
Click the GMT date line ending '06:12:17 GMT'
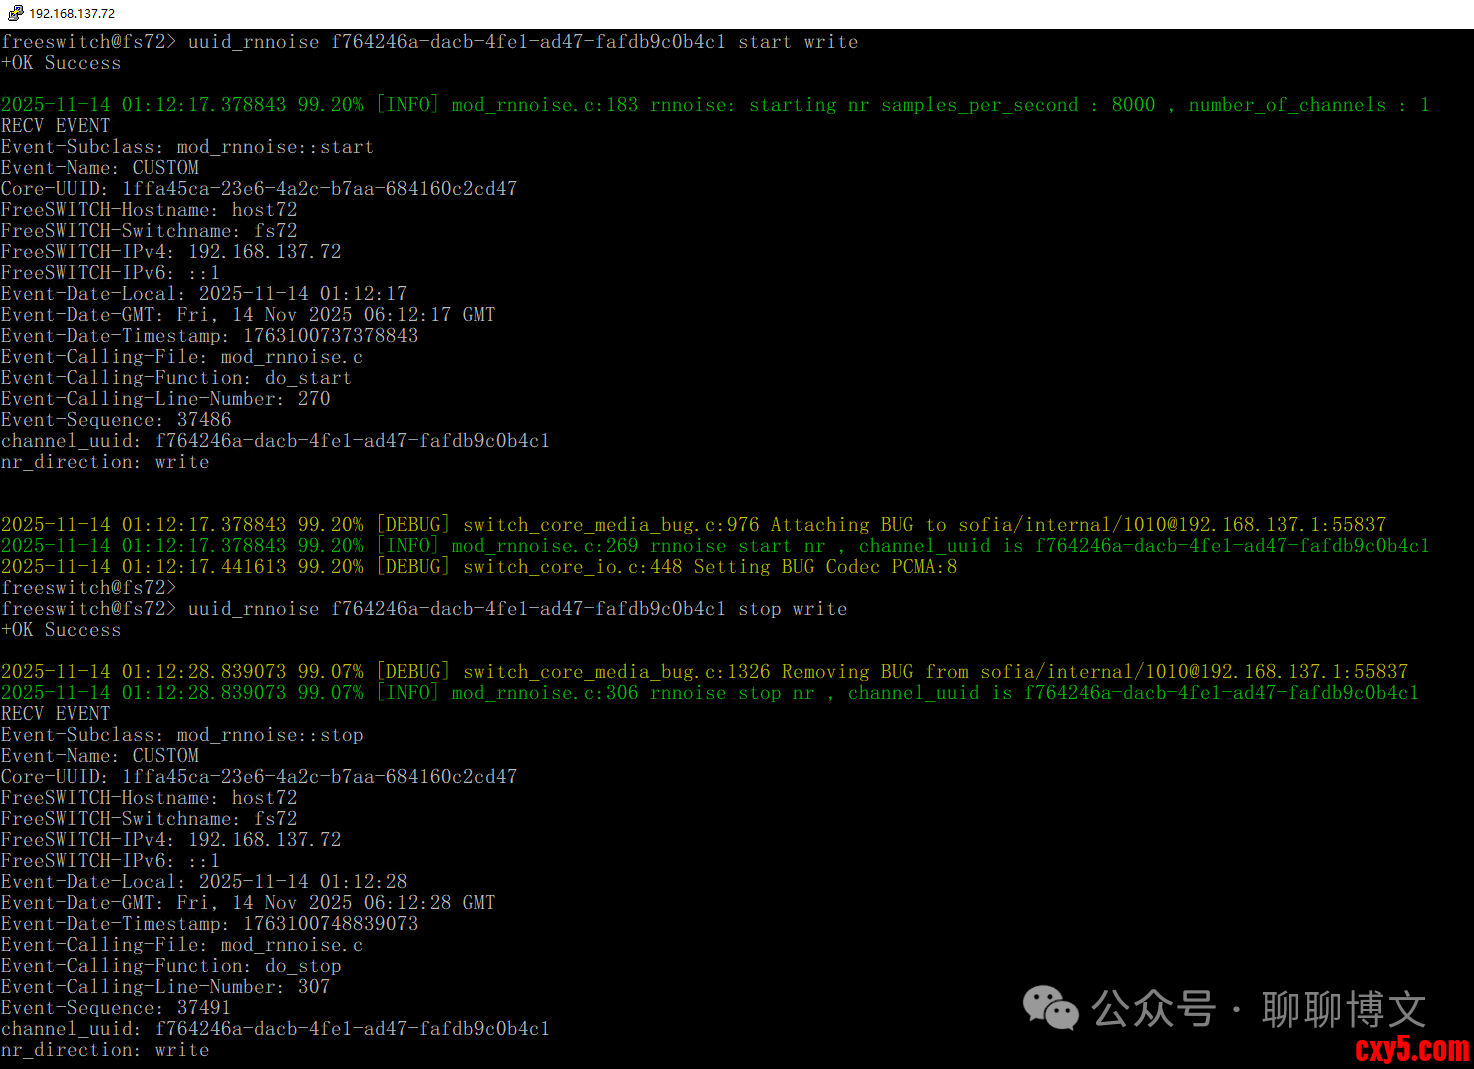click(x=248, y=315)
